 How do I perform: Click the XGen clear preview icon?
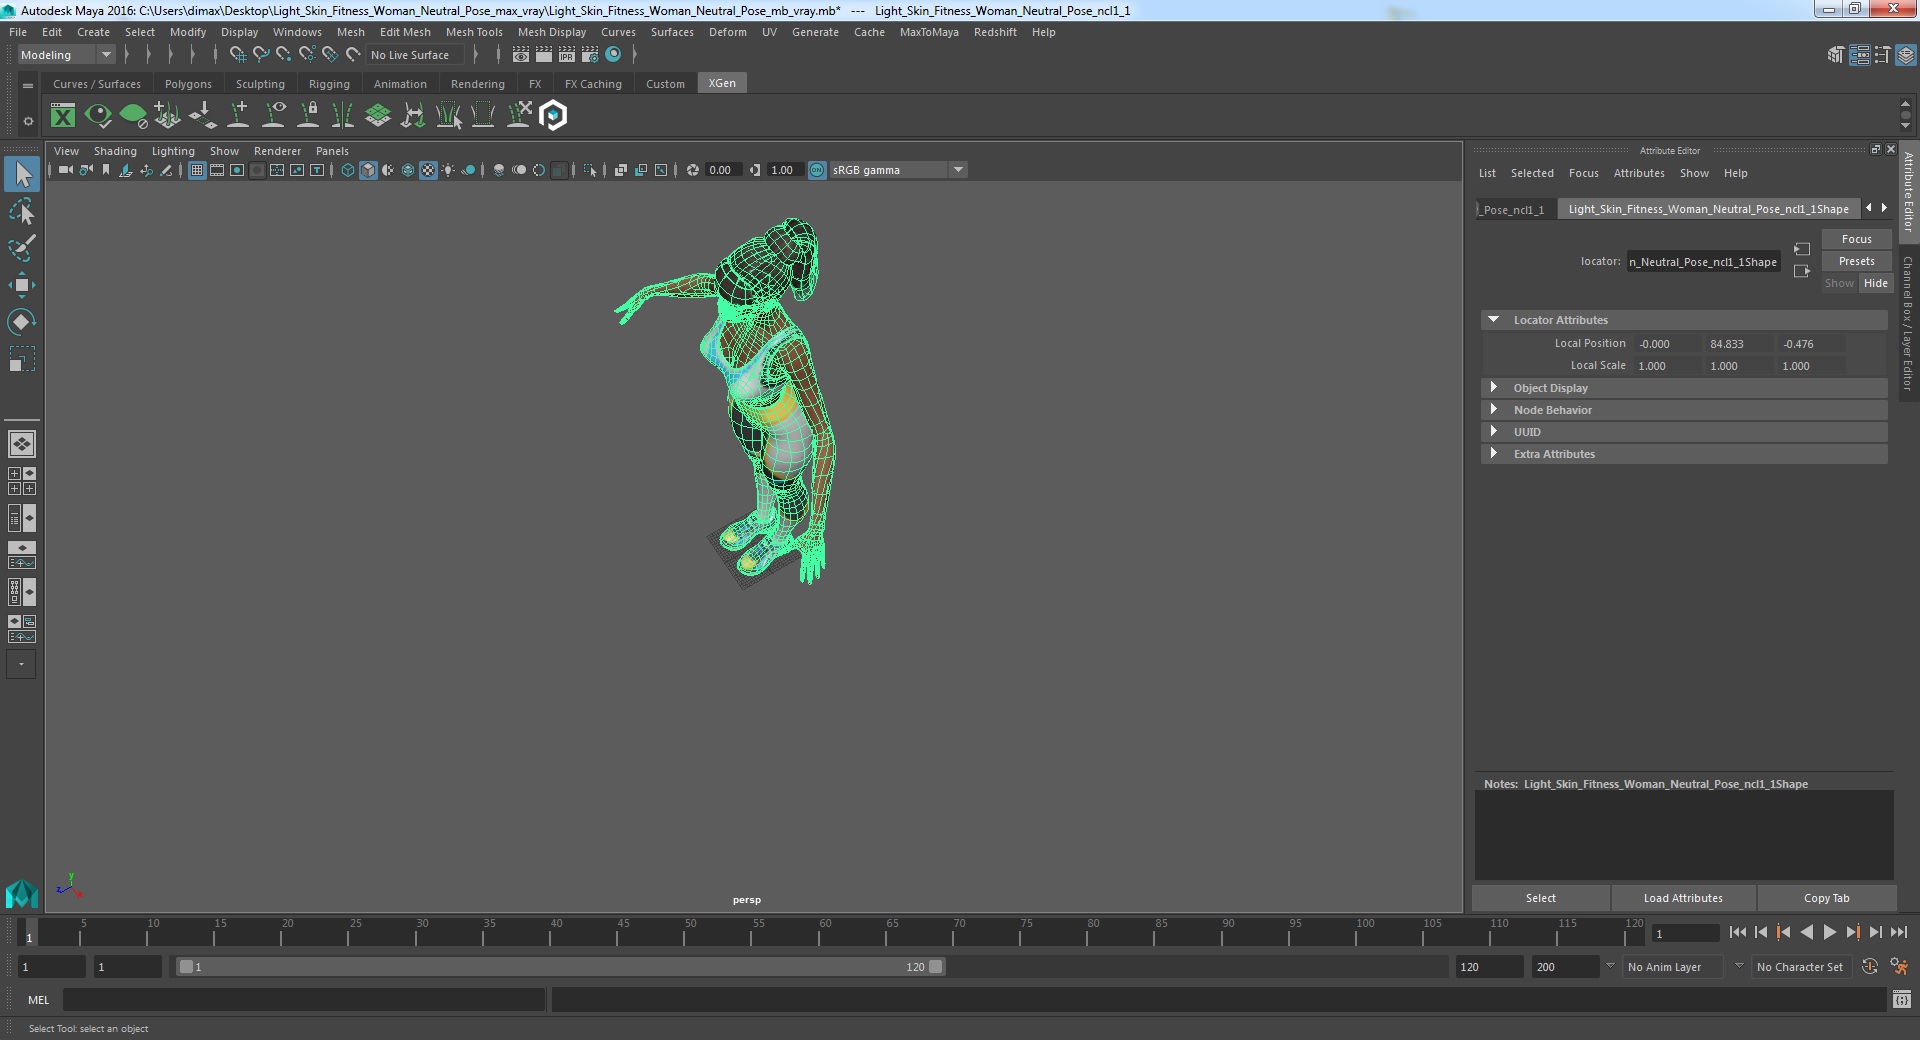(133, 116)
